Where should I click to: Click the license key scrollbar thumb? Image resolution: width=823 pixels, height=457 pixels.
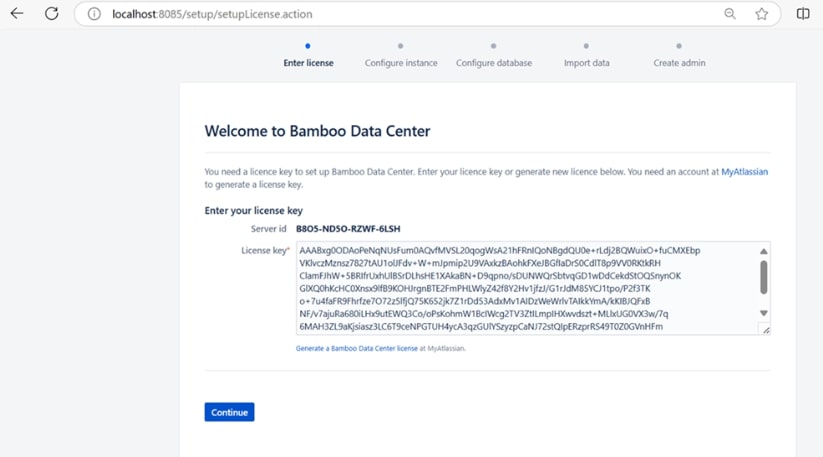click(x=764, y=278)
